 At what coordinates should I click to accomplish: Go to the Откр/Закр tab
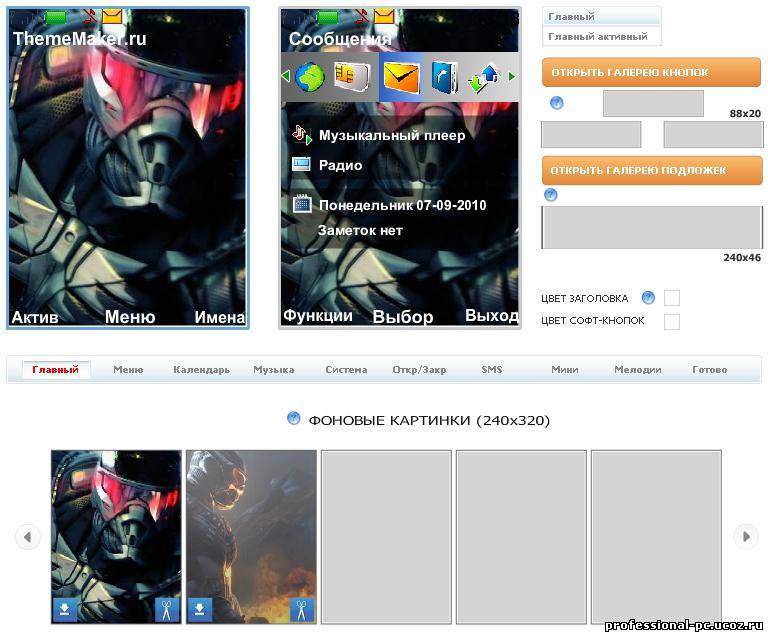tap(419, 369)
